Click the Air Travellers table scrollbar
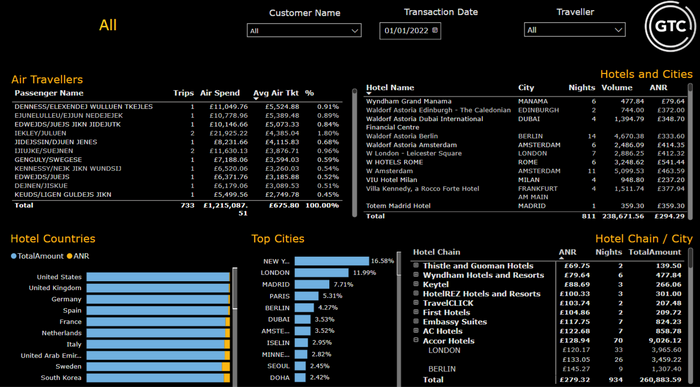The image size is (700, 387). coord(354,152)
